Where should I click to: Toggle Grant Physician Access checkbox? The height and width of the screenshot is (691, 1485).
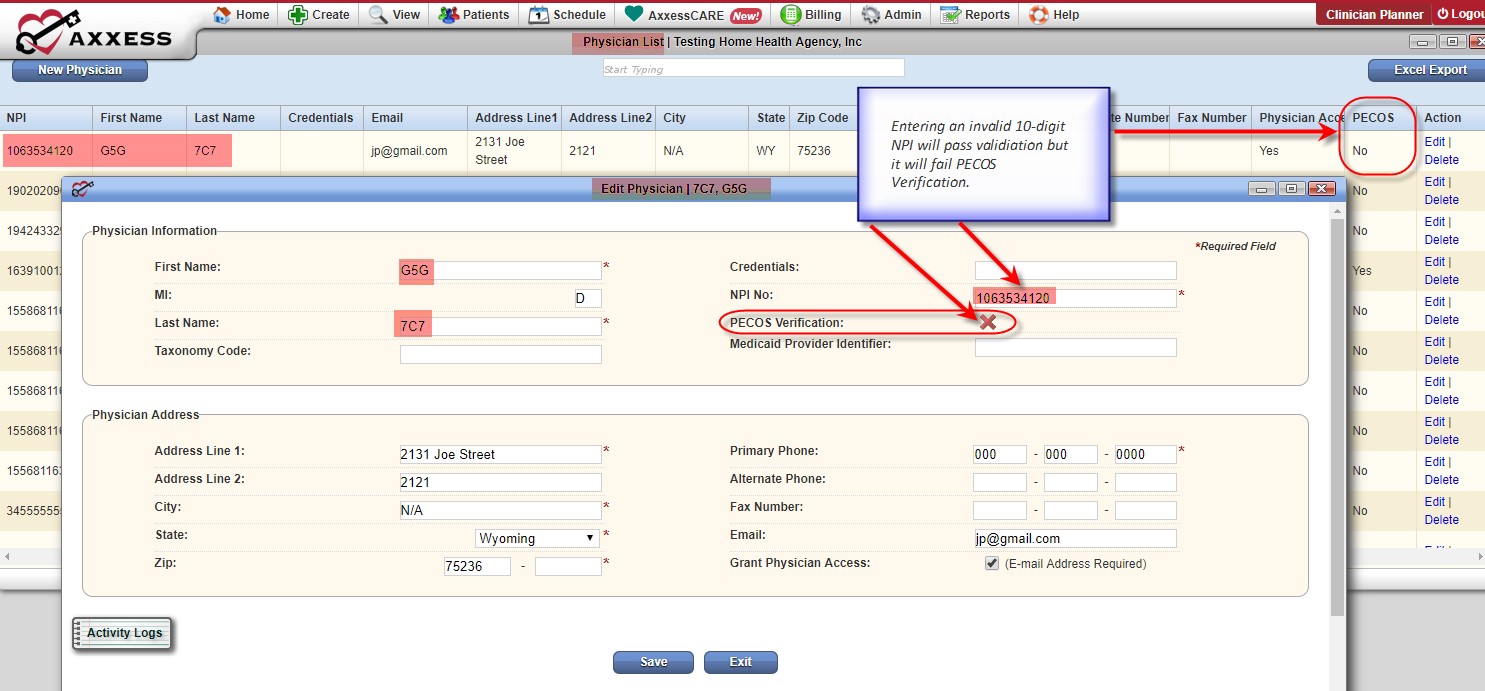click(x=992, y=563)
